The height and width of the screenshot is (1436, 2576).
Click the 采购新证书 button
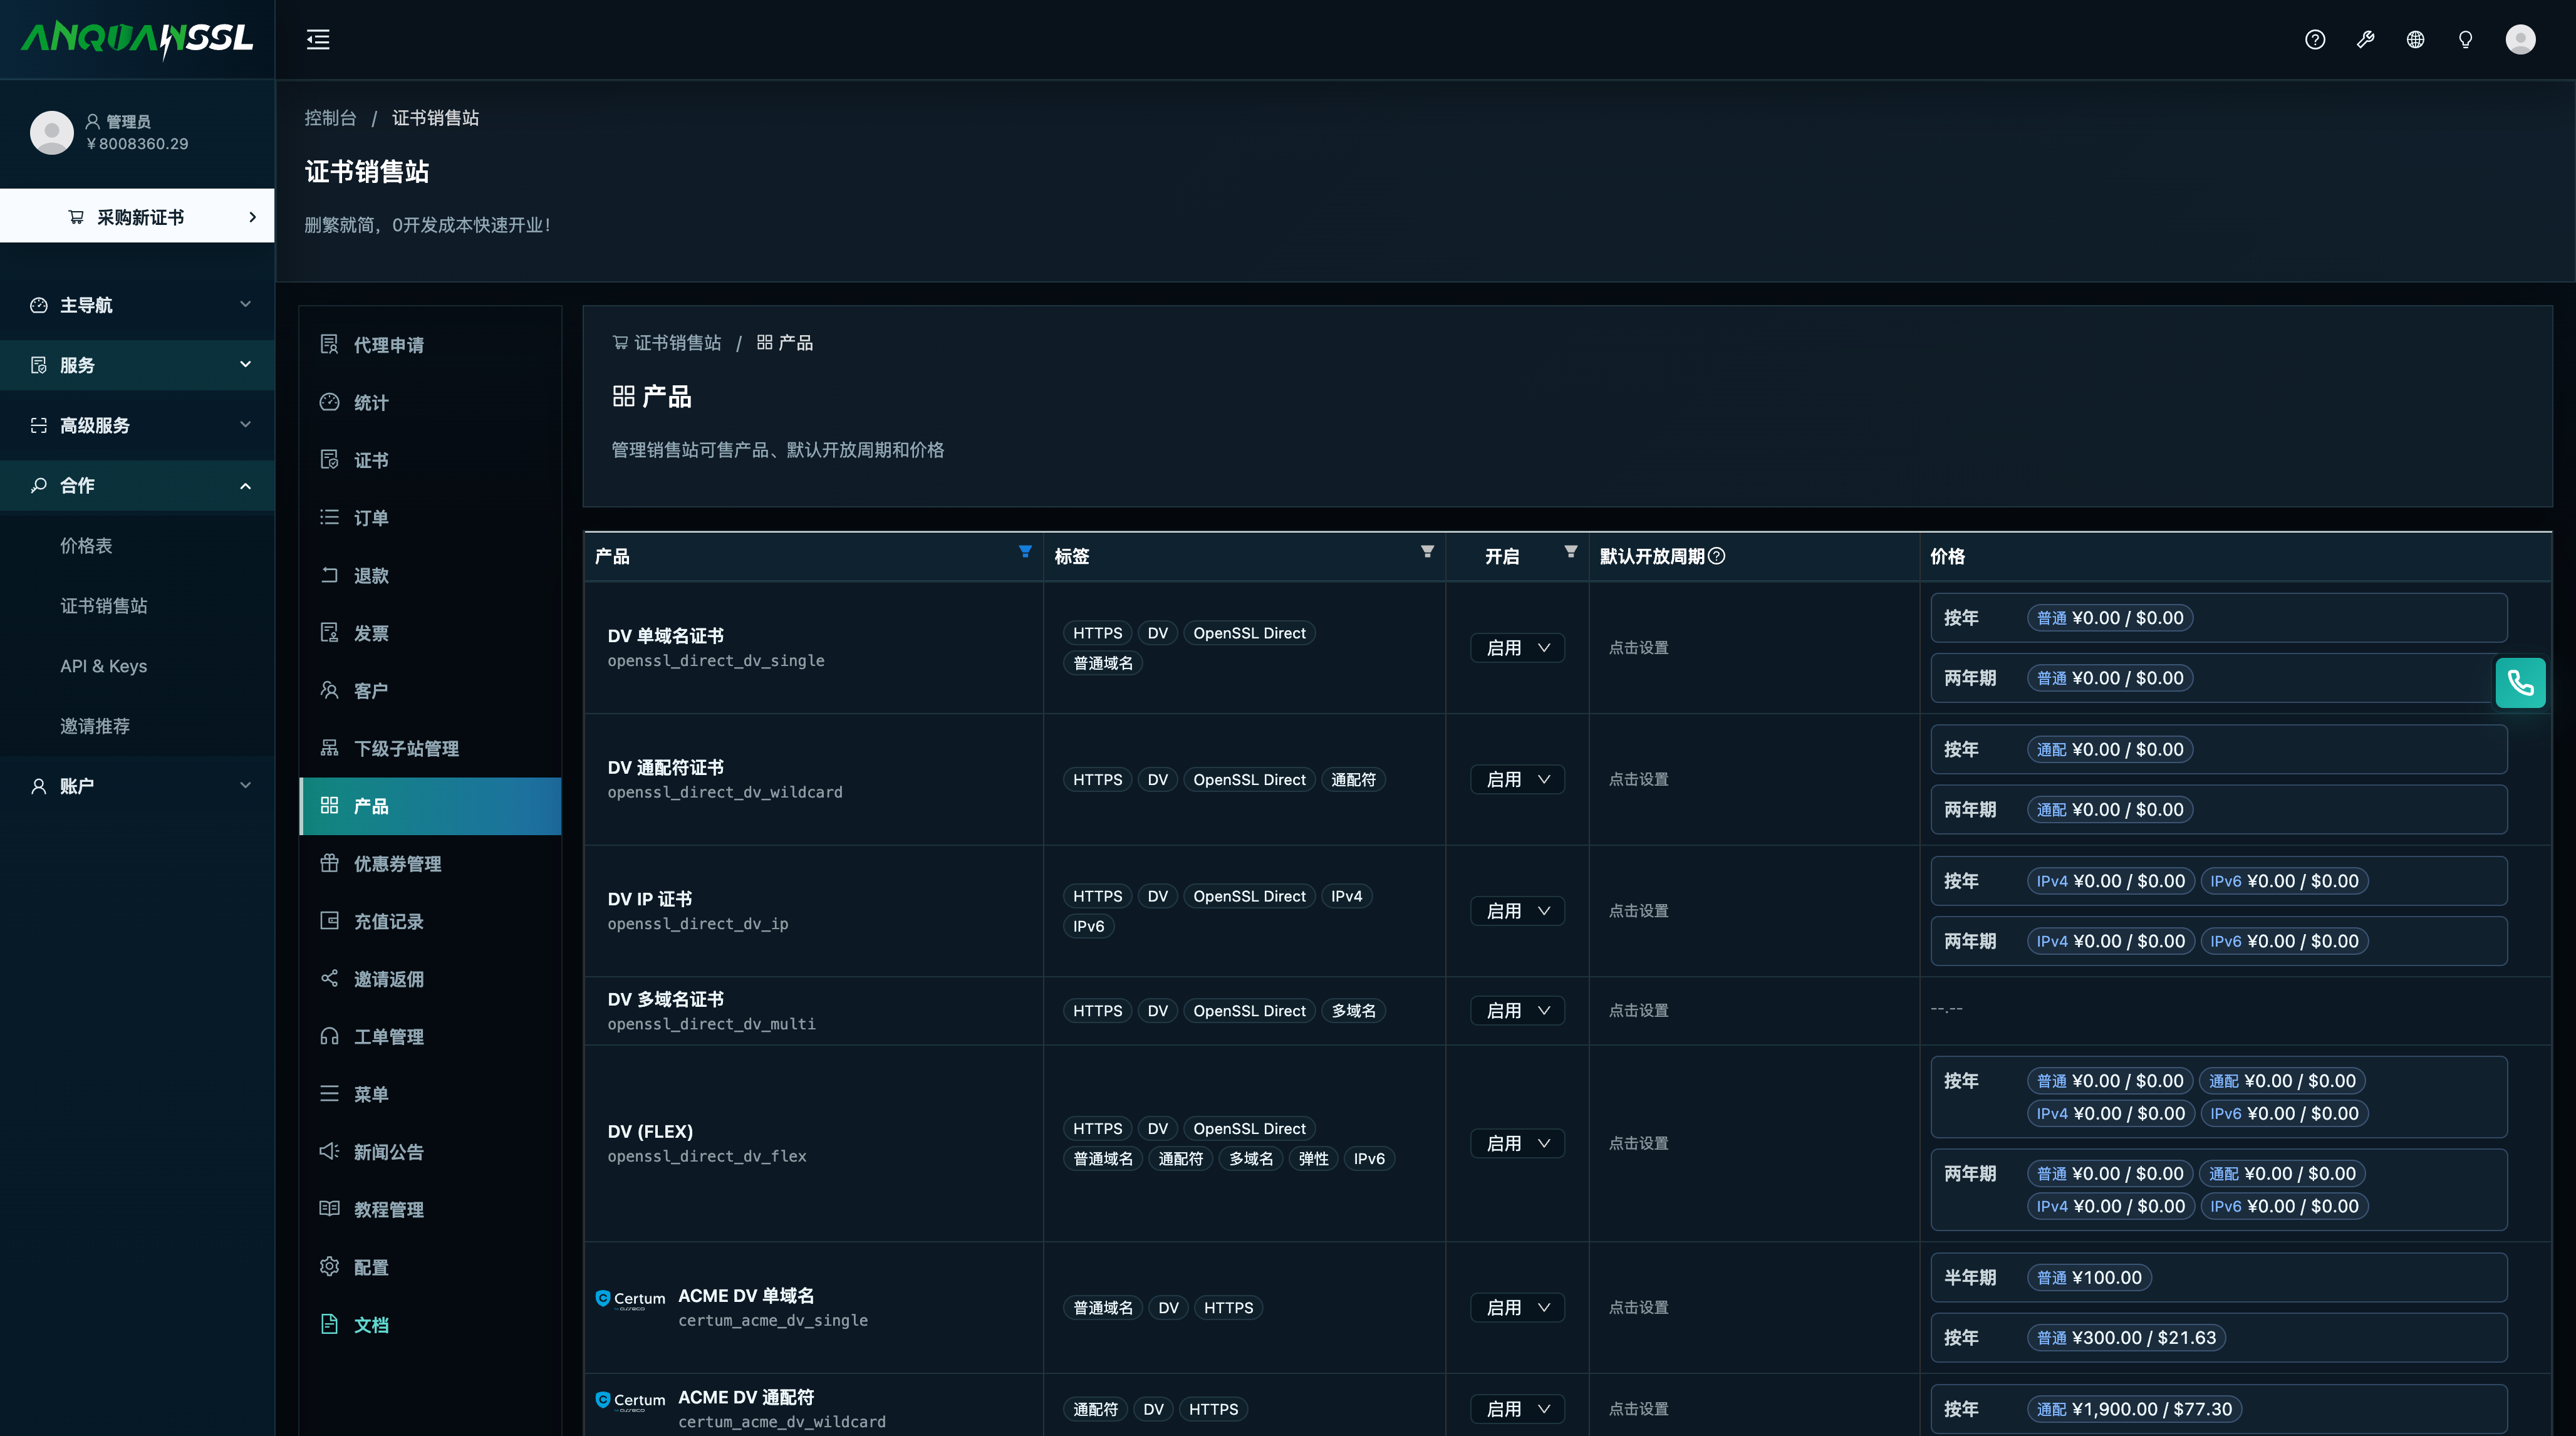(137, 216)
